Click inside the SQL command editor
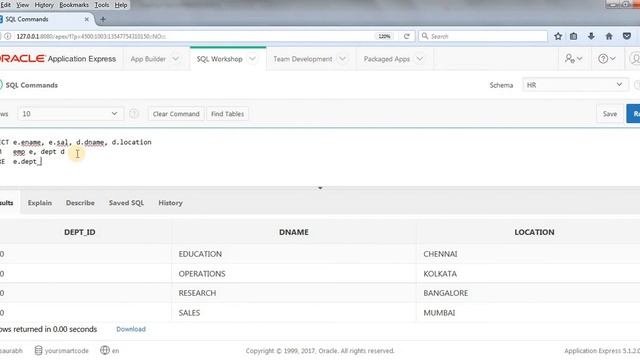Viewport: 640px width, 360px height. coord(320,157)
